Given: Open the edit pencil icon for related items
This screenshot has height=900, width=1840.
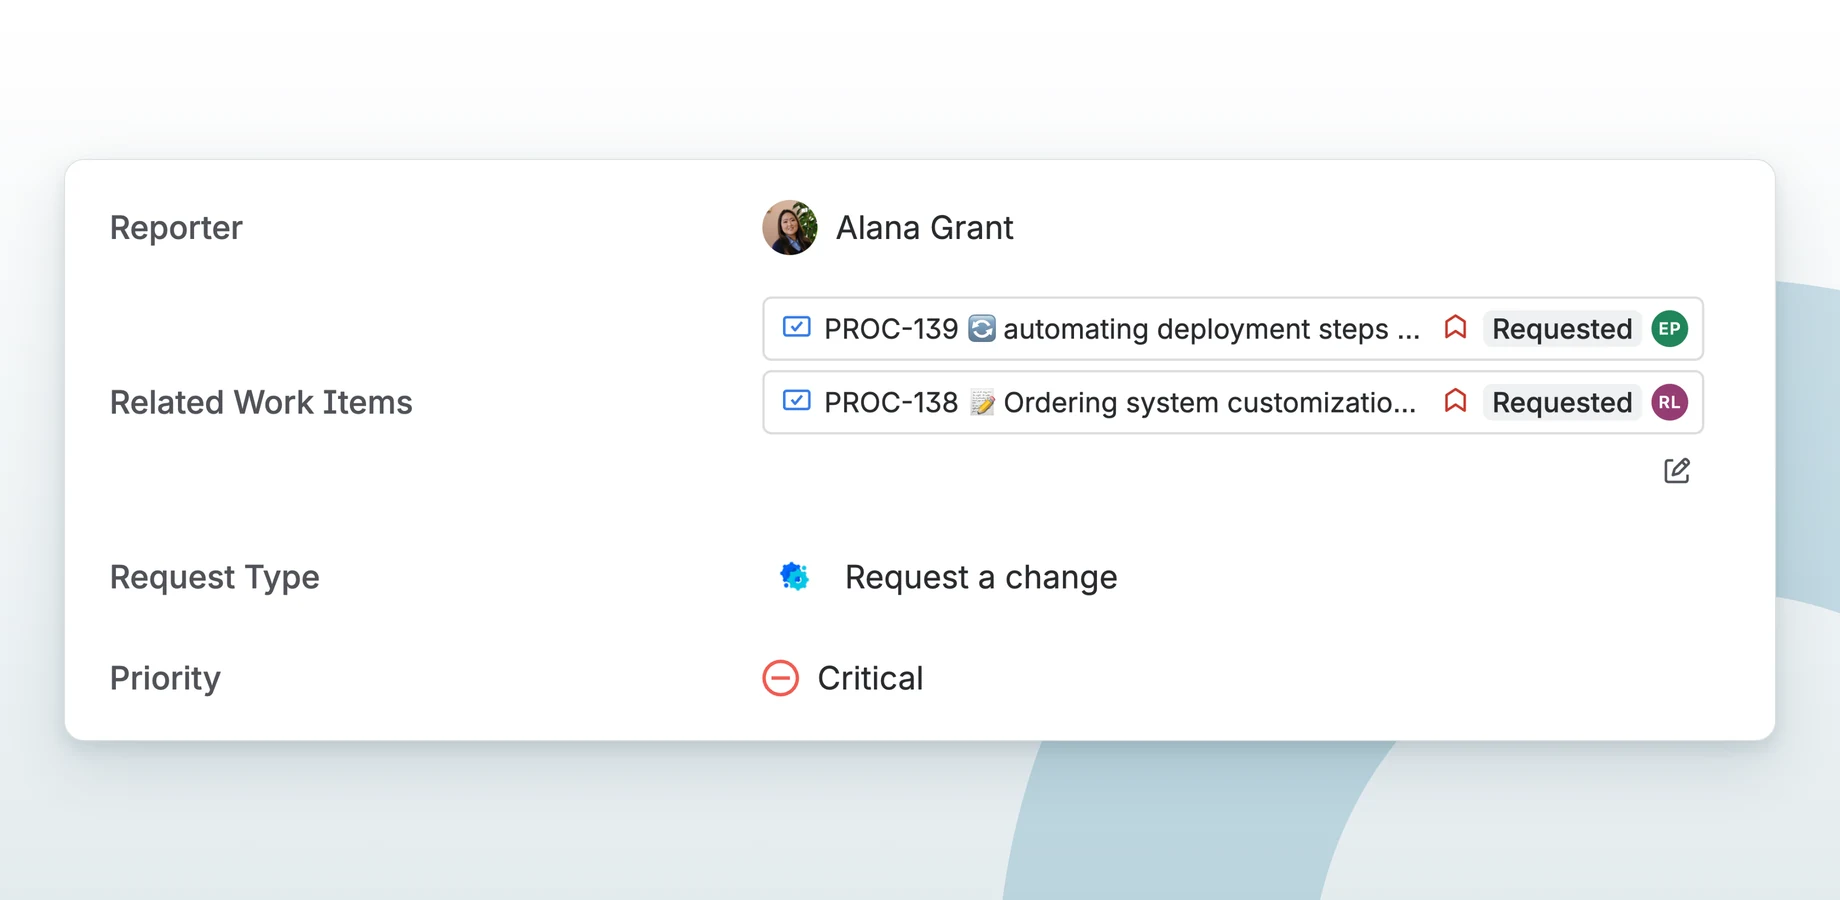Looking at the screenshot, I should 1677,470.
